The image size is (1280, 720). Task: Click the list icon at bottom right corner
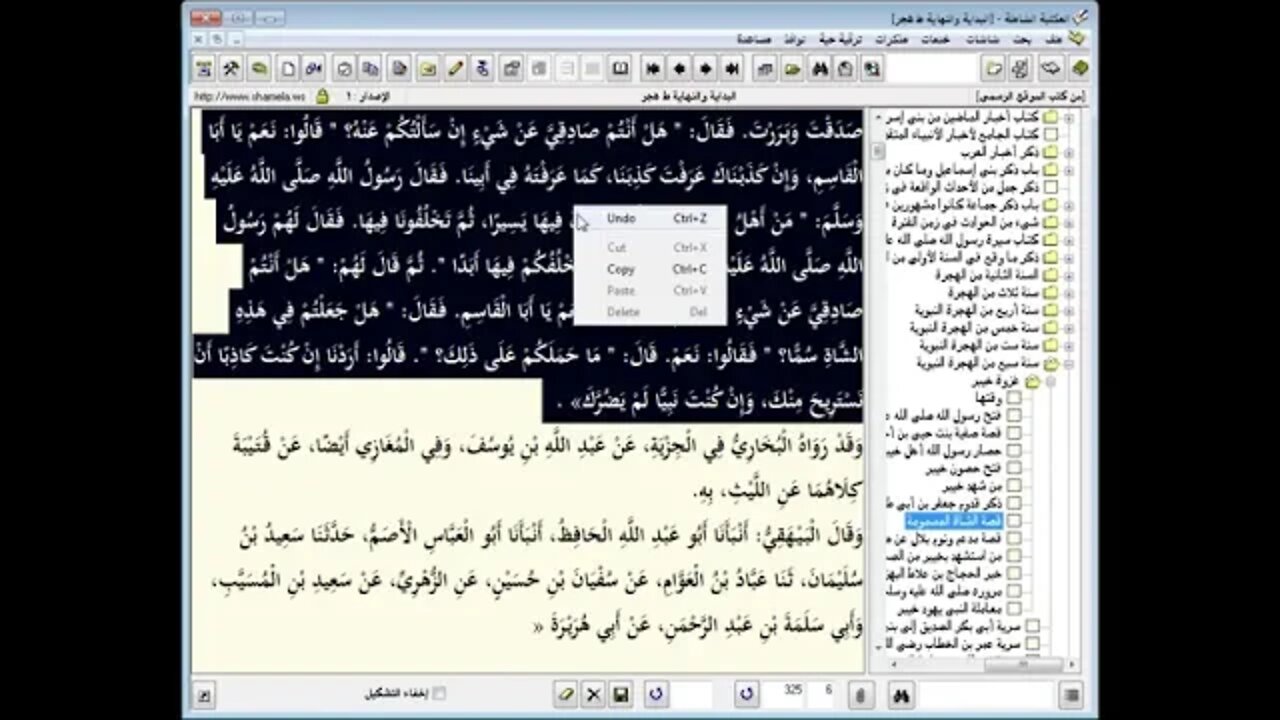tap(1071, 694)
